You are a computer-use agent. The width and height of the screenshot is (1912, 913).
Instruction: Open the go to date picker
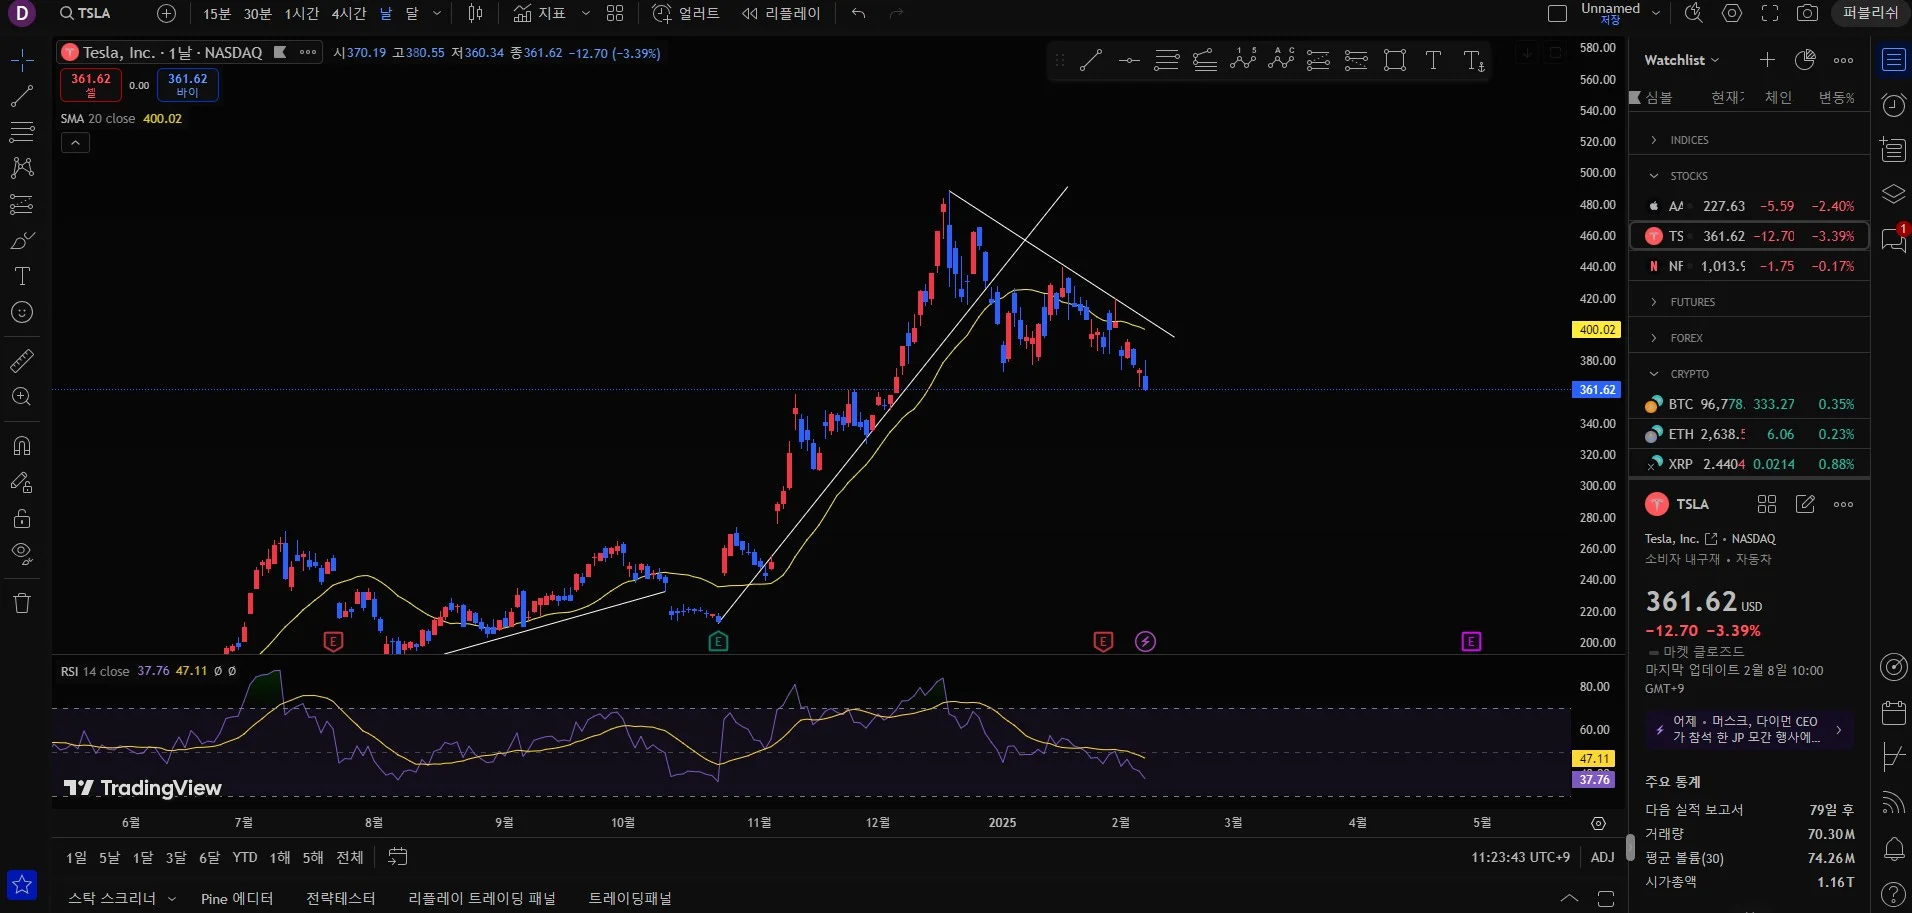pyautogui.click(x=398, y=857)
